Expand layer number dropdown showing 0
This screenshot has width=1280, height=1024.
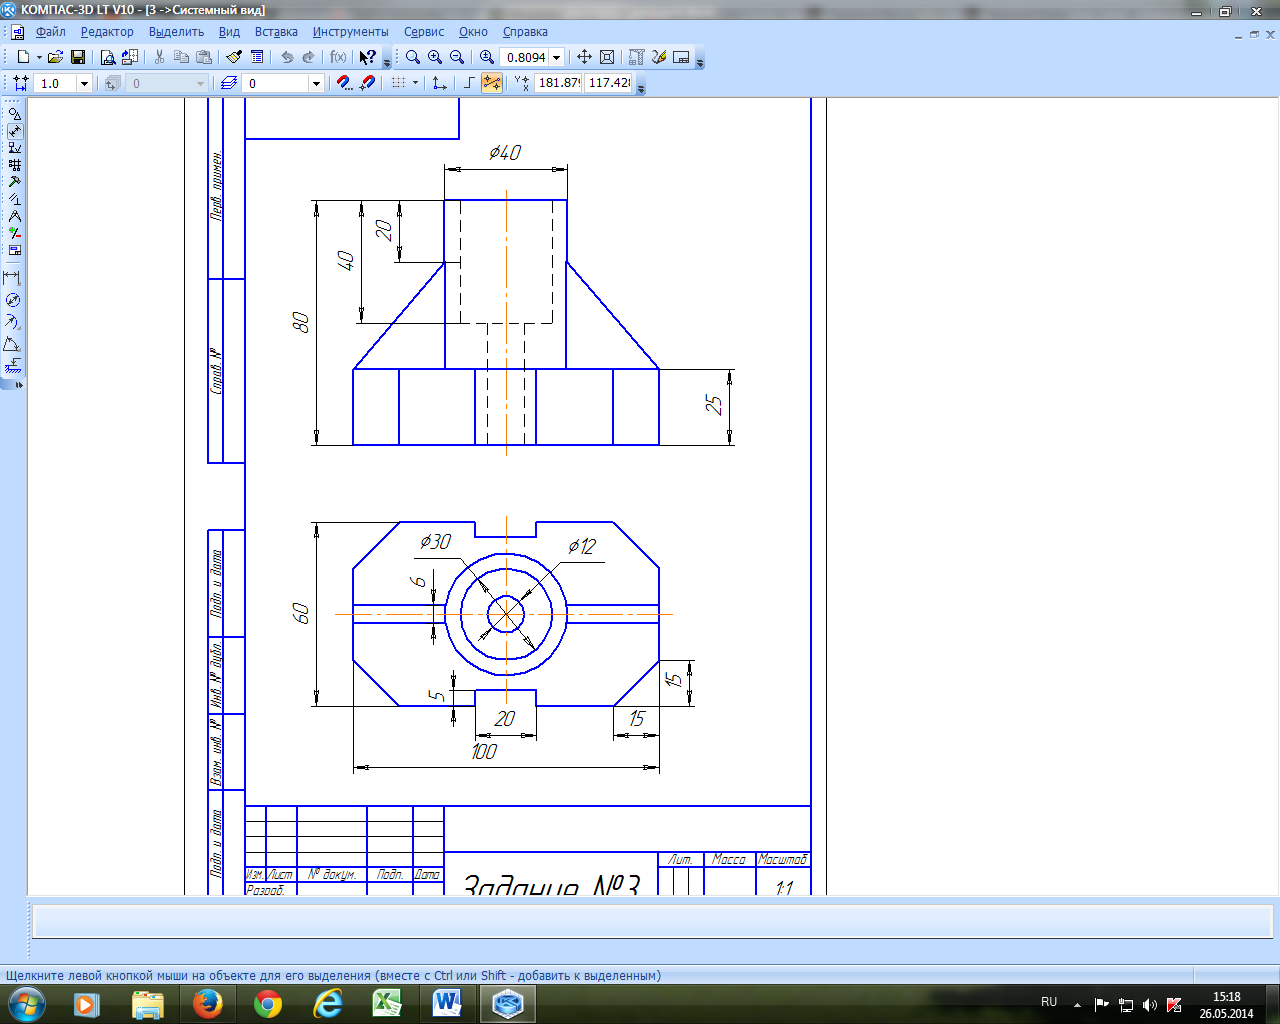(x=316, y=83)
